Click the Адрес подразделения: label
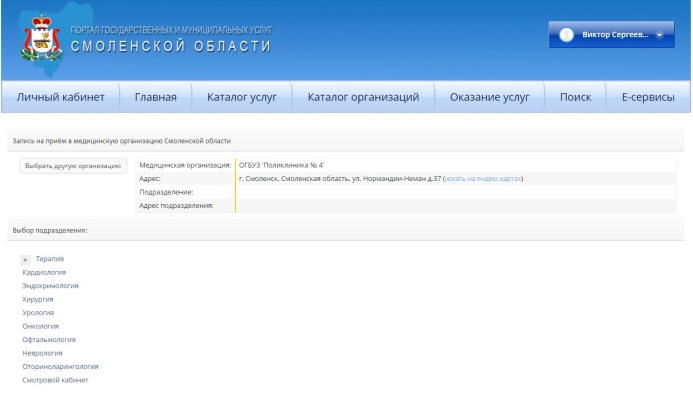Screen dimensions: 693x397 [176, 206]
